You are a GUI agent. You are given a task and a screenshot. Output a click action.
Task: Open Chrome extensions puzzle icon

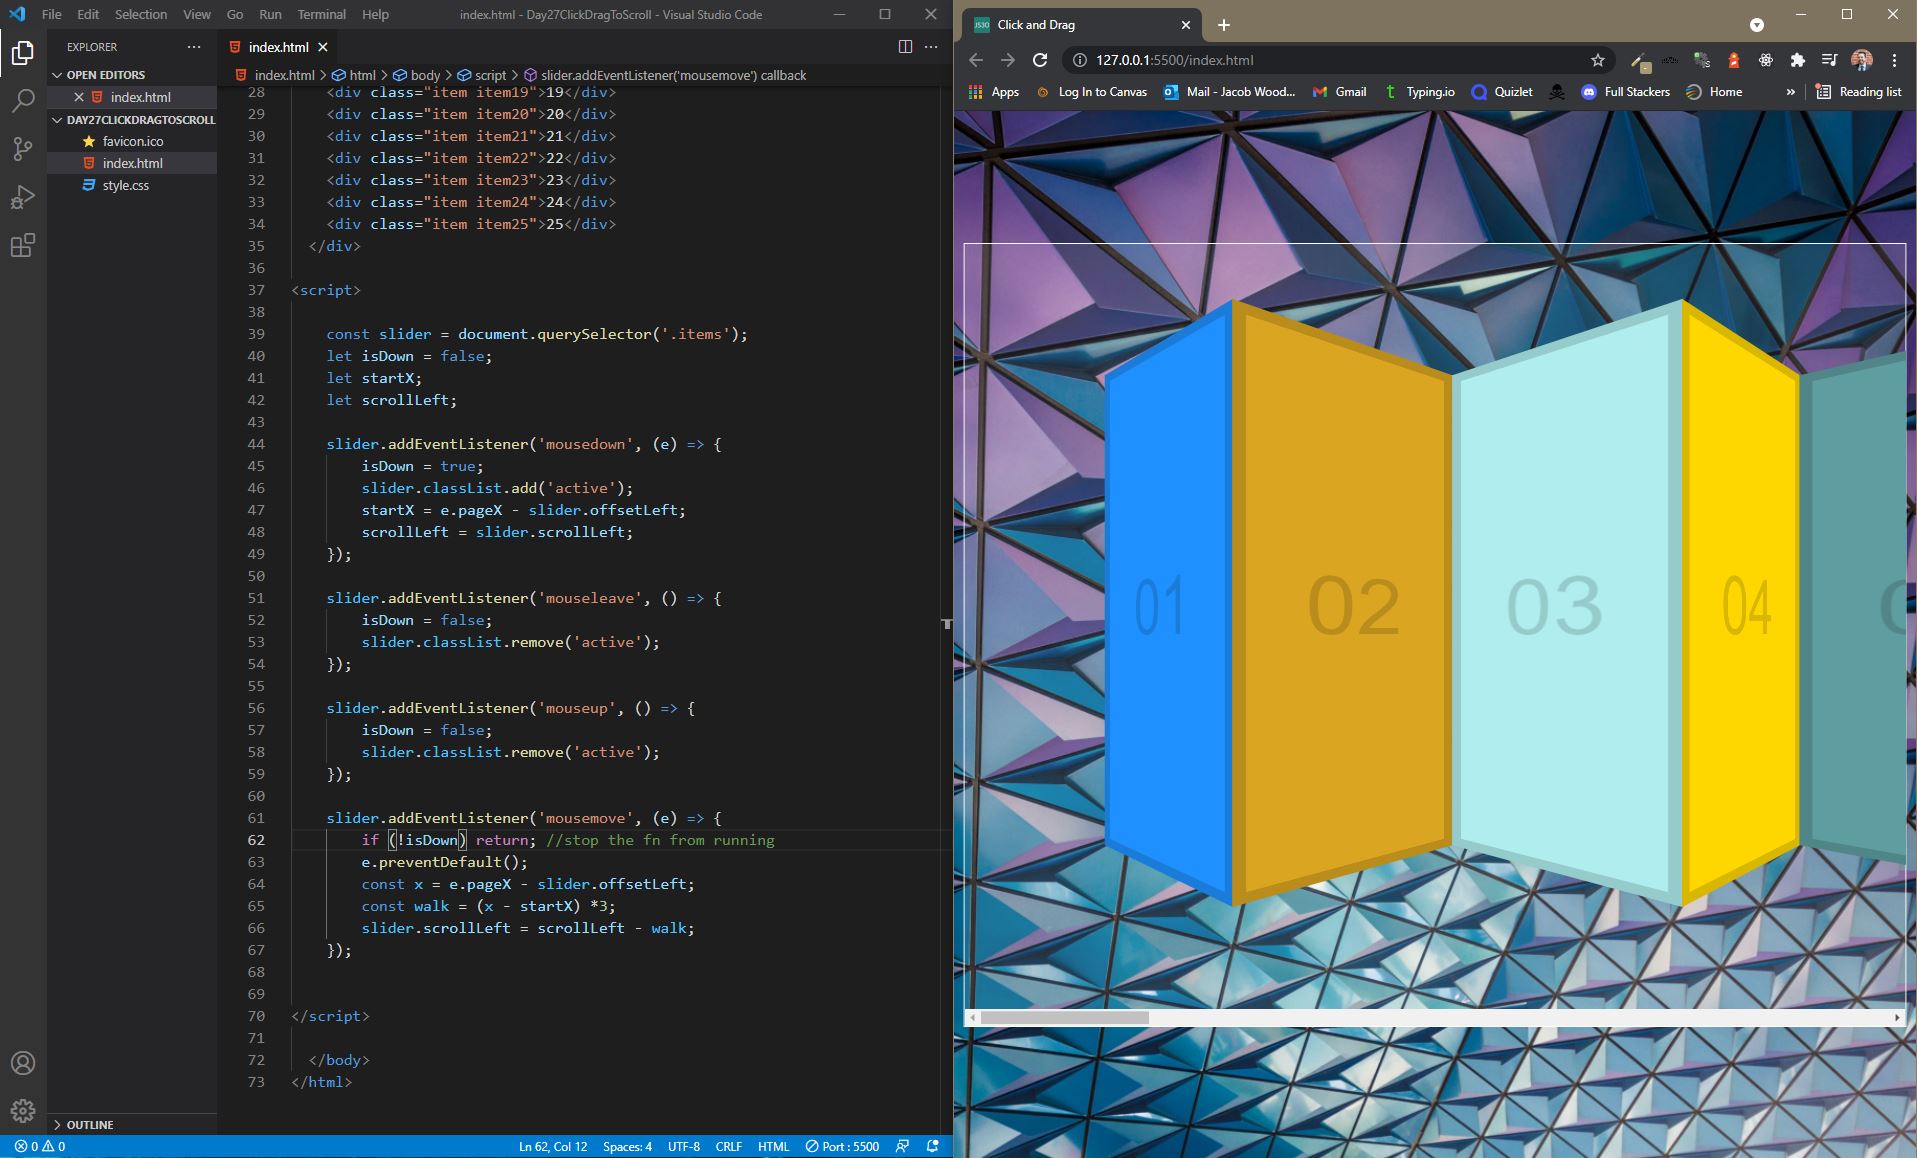(x=1797, y=60)
